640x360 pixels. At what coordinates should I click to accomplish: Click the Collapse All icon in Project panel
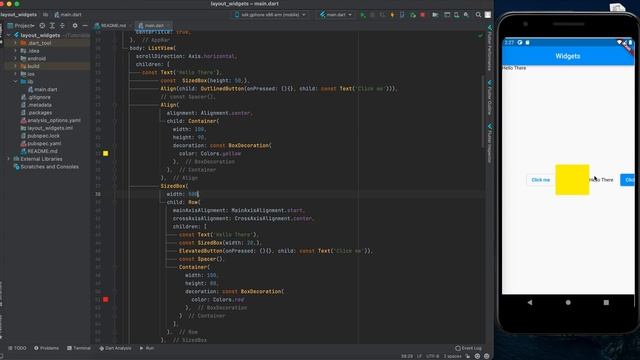coord(62,25)
